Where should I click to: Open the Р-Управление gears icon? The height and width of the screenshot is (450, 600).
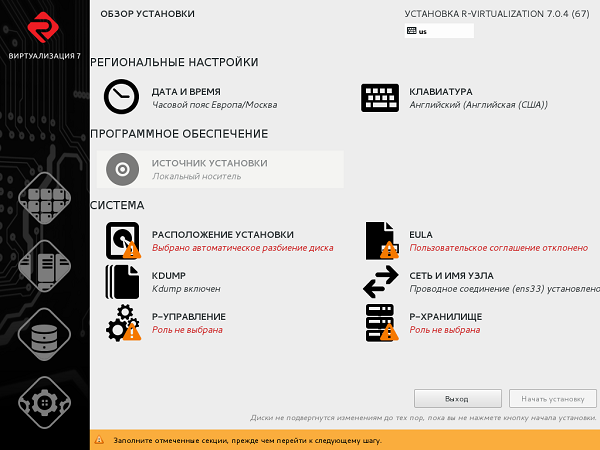coord(123,323)
